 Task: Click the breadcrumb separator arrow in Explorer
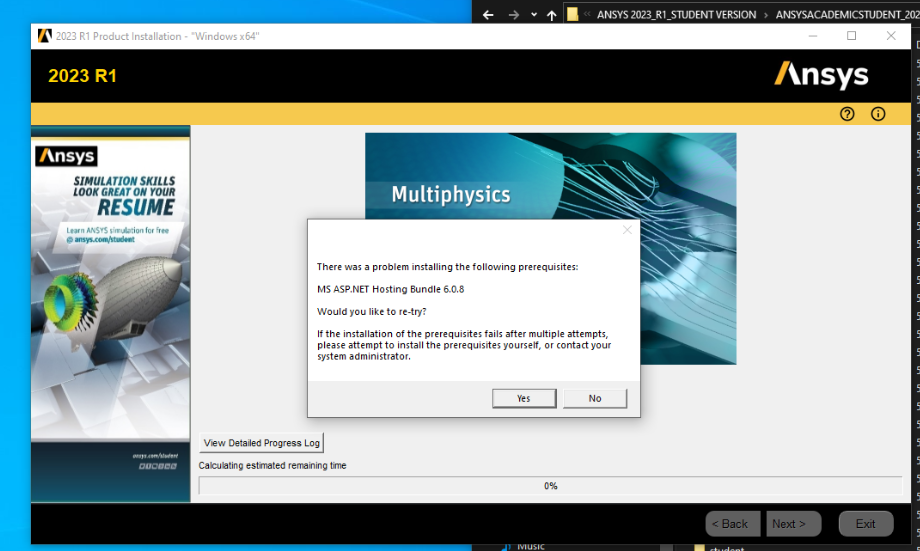pyautogui.click(x=766, y=15)
